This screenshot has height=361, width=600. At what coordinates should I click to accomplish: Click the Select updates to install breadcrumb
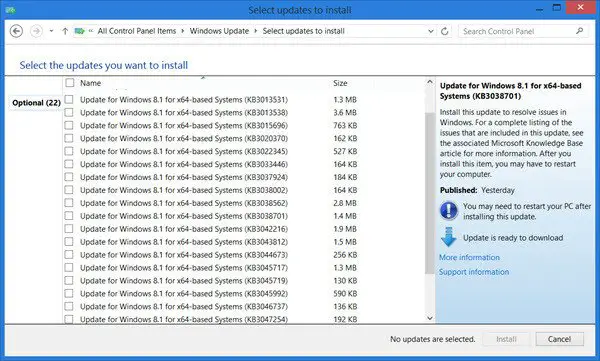point(303,31)
